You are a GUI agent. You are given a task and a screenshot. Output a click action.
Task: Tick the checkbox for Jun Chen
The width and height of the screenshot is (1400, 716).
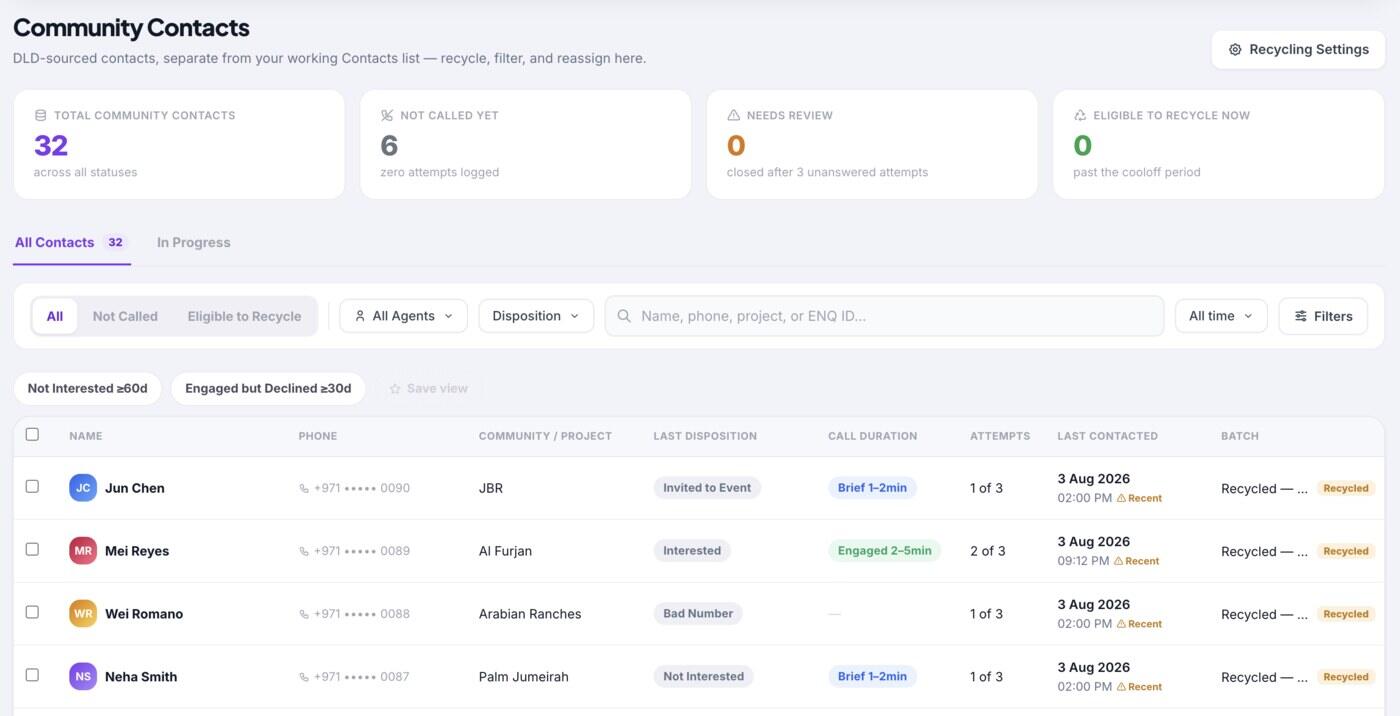pos(32,486)
